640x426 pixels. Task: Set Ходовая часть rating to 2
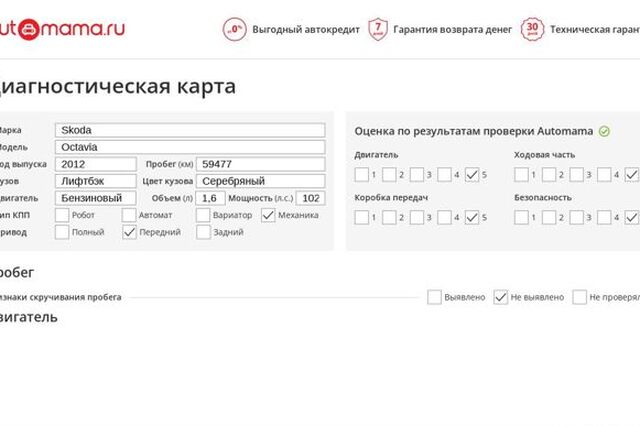[549, 175]
